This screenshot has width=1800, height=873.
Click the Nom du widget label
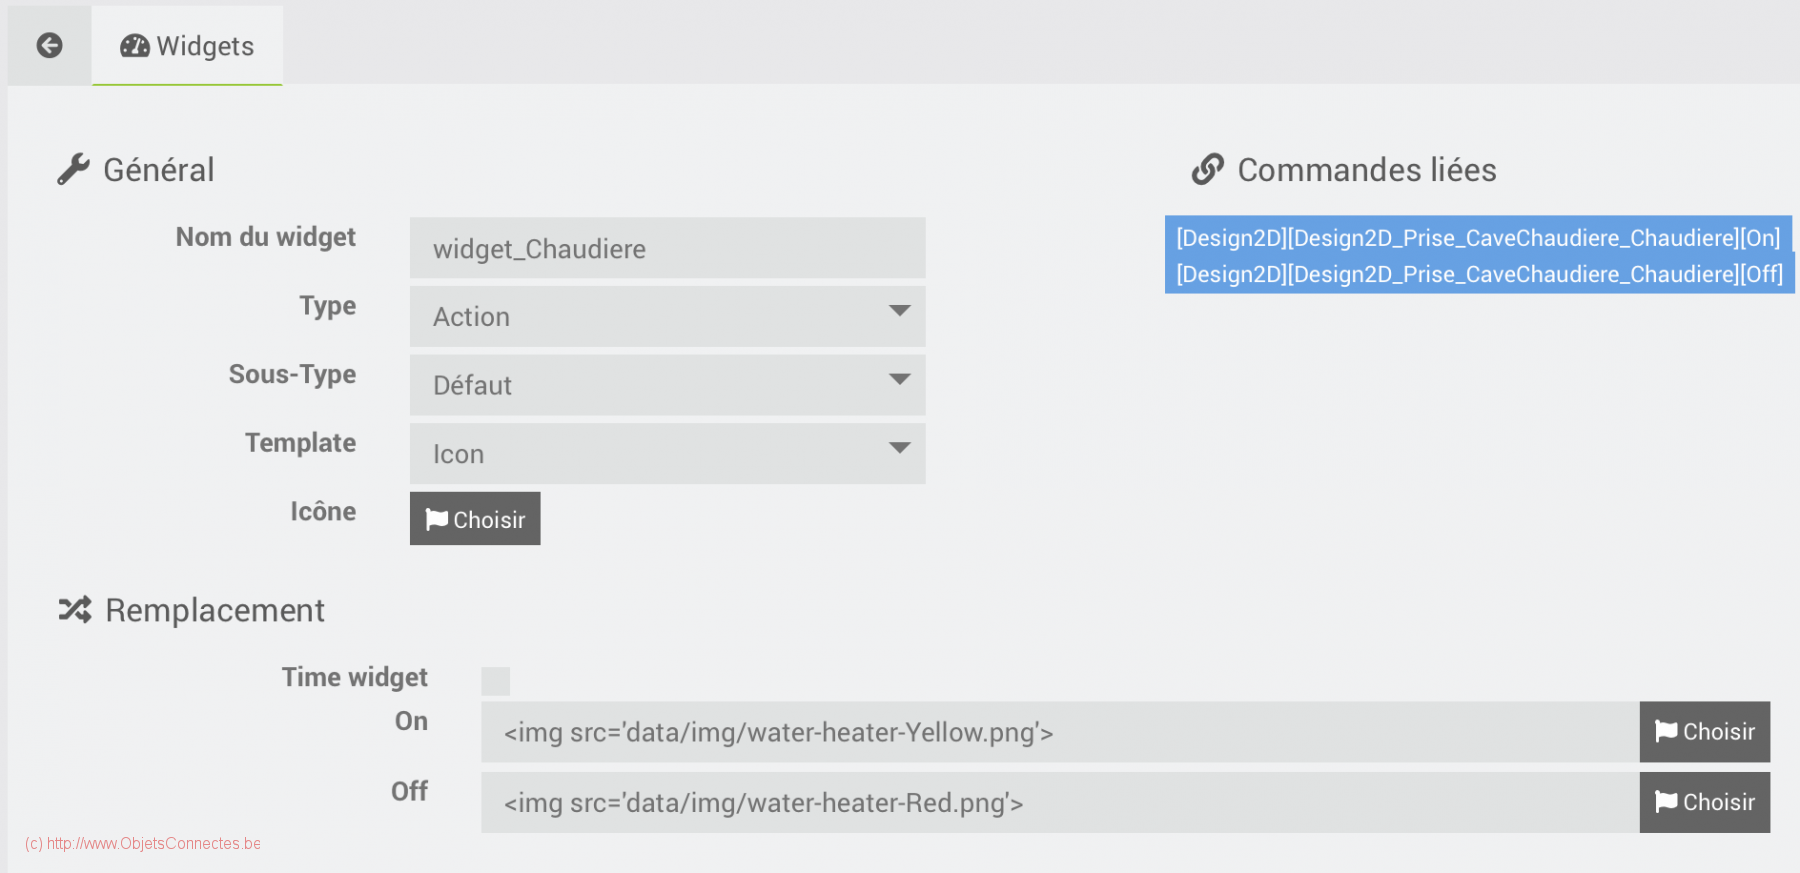pyautogui.click(x=266, y=237)
